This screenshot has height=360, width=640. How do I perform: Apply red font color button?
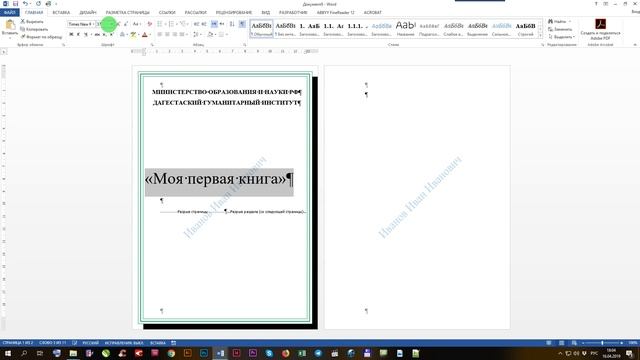[144, 35]
